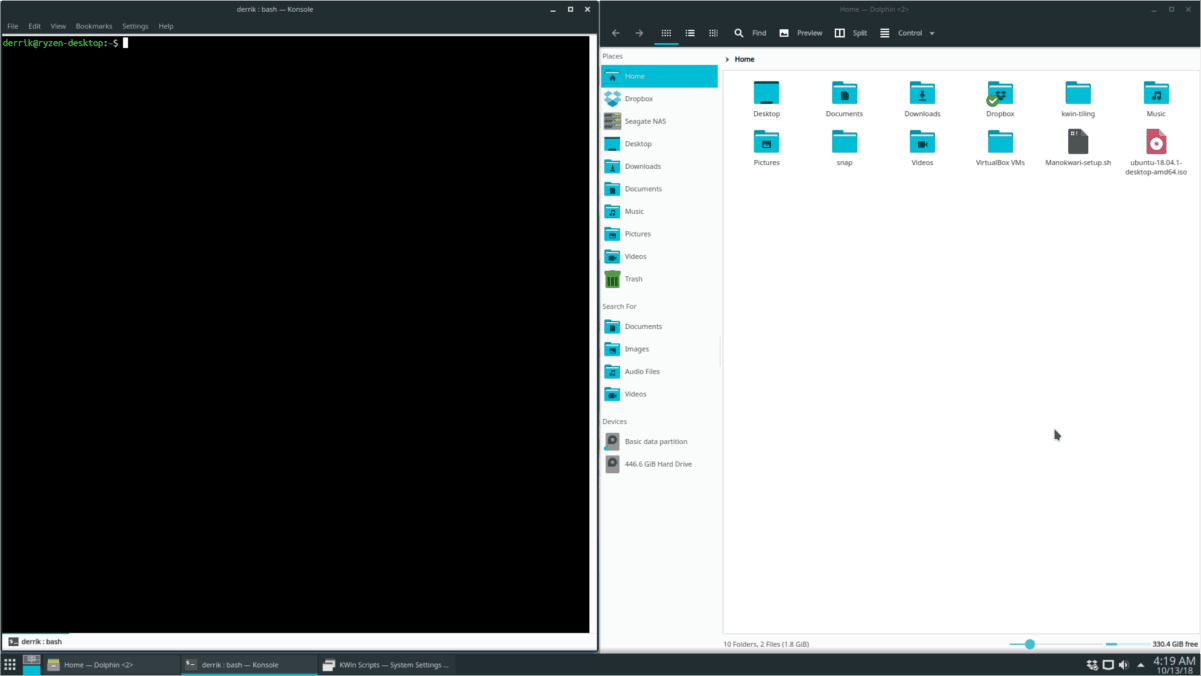The image size is (1201, 676).
Task: Expand hidden system tray icons arrow
Action: pyautogui.click(x=1141, y=665)
